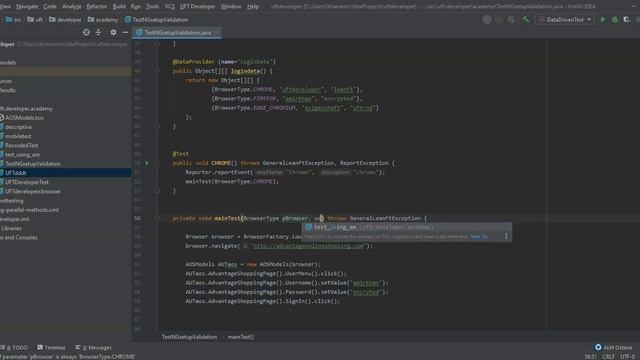Viewport: 640px width, 360px height.
Task: Open the Analyze menu
Action: (71, 7)
